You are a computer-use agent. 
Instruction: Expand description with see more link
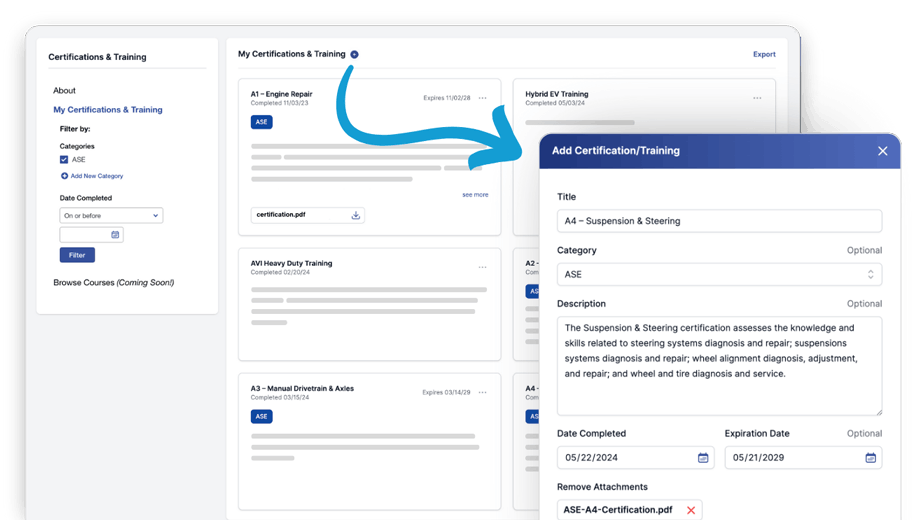[475, 195]
